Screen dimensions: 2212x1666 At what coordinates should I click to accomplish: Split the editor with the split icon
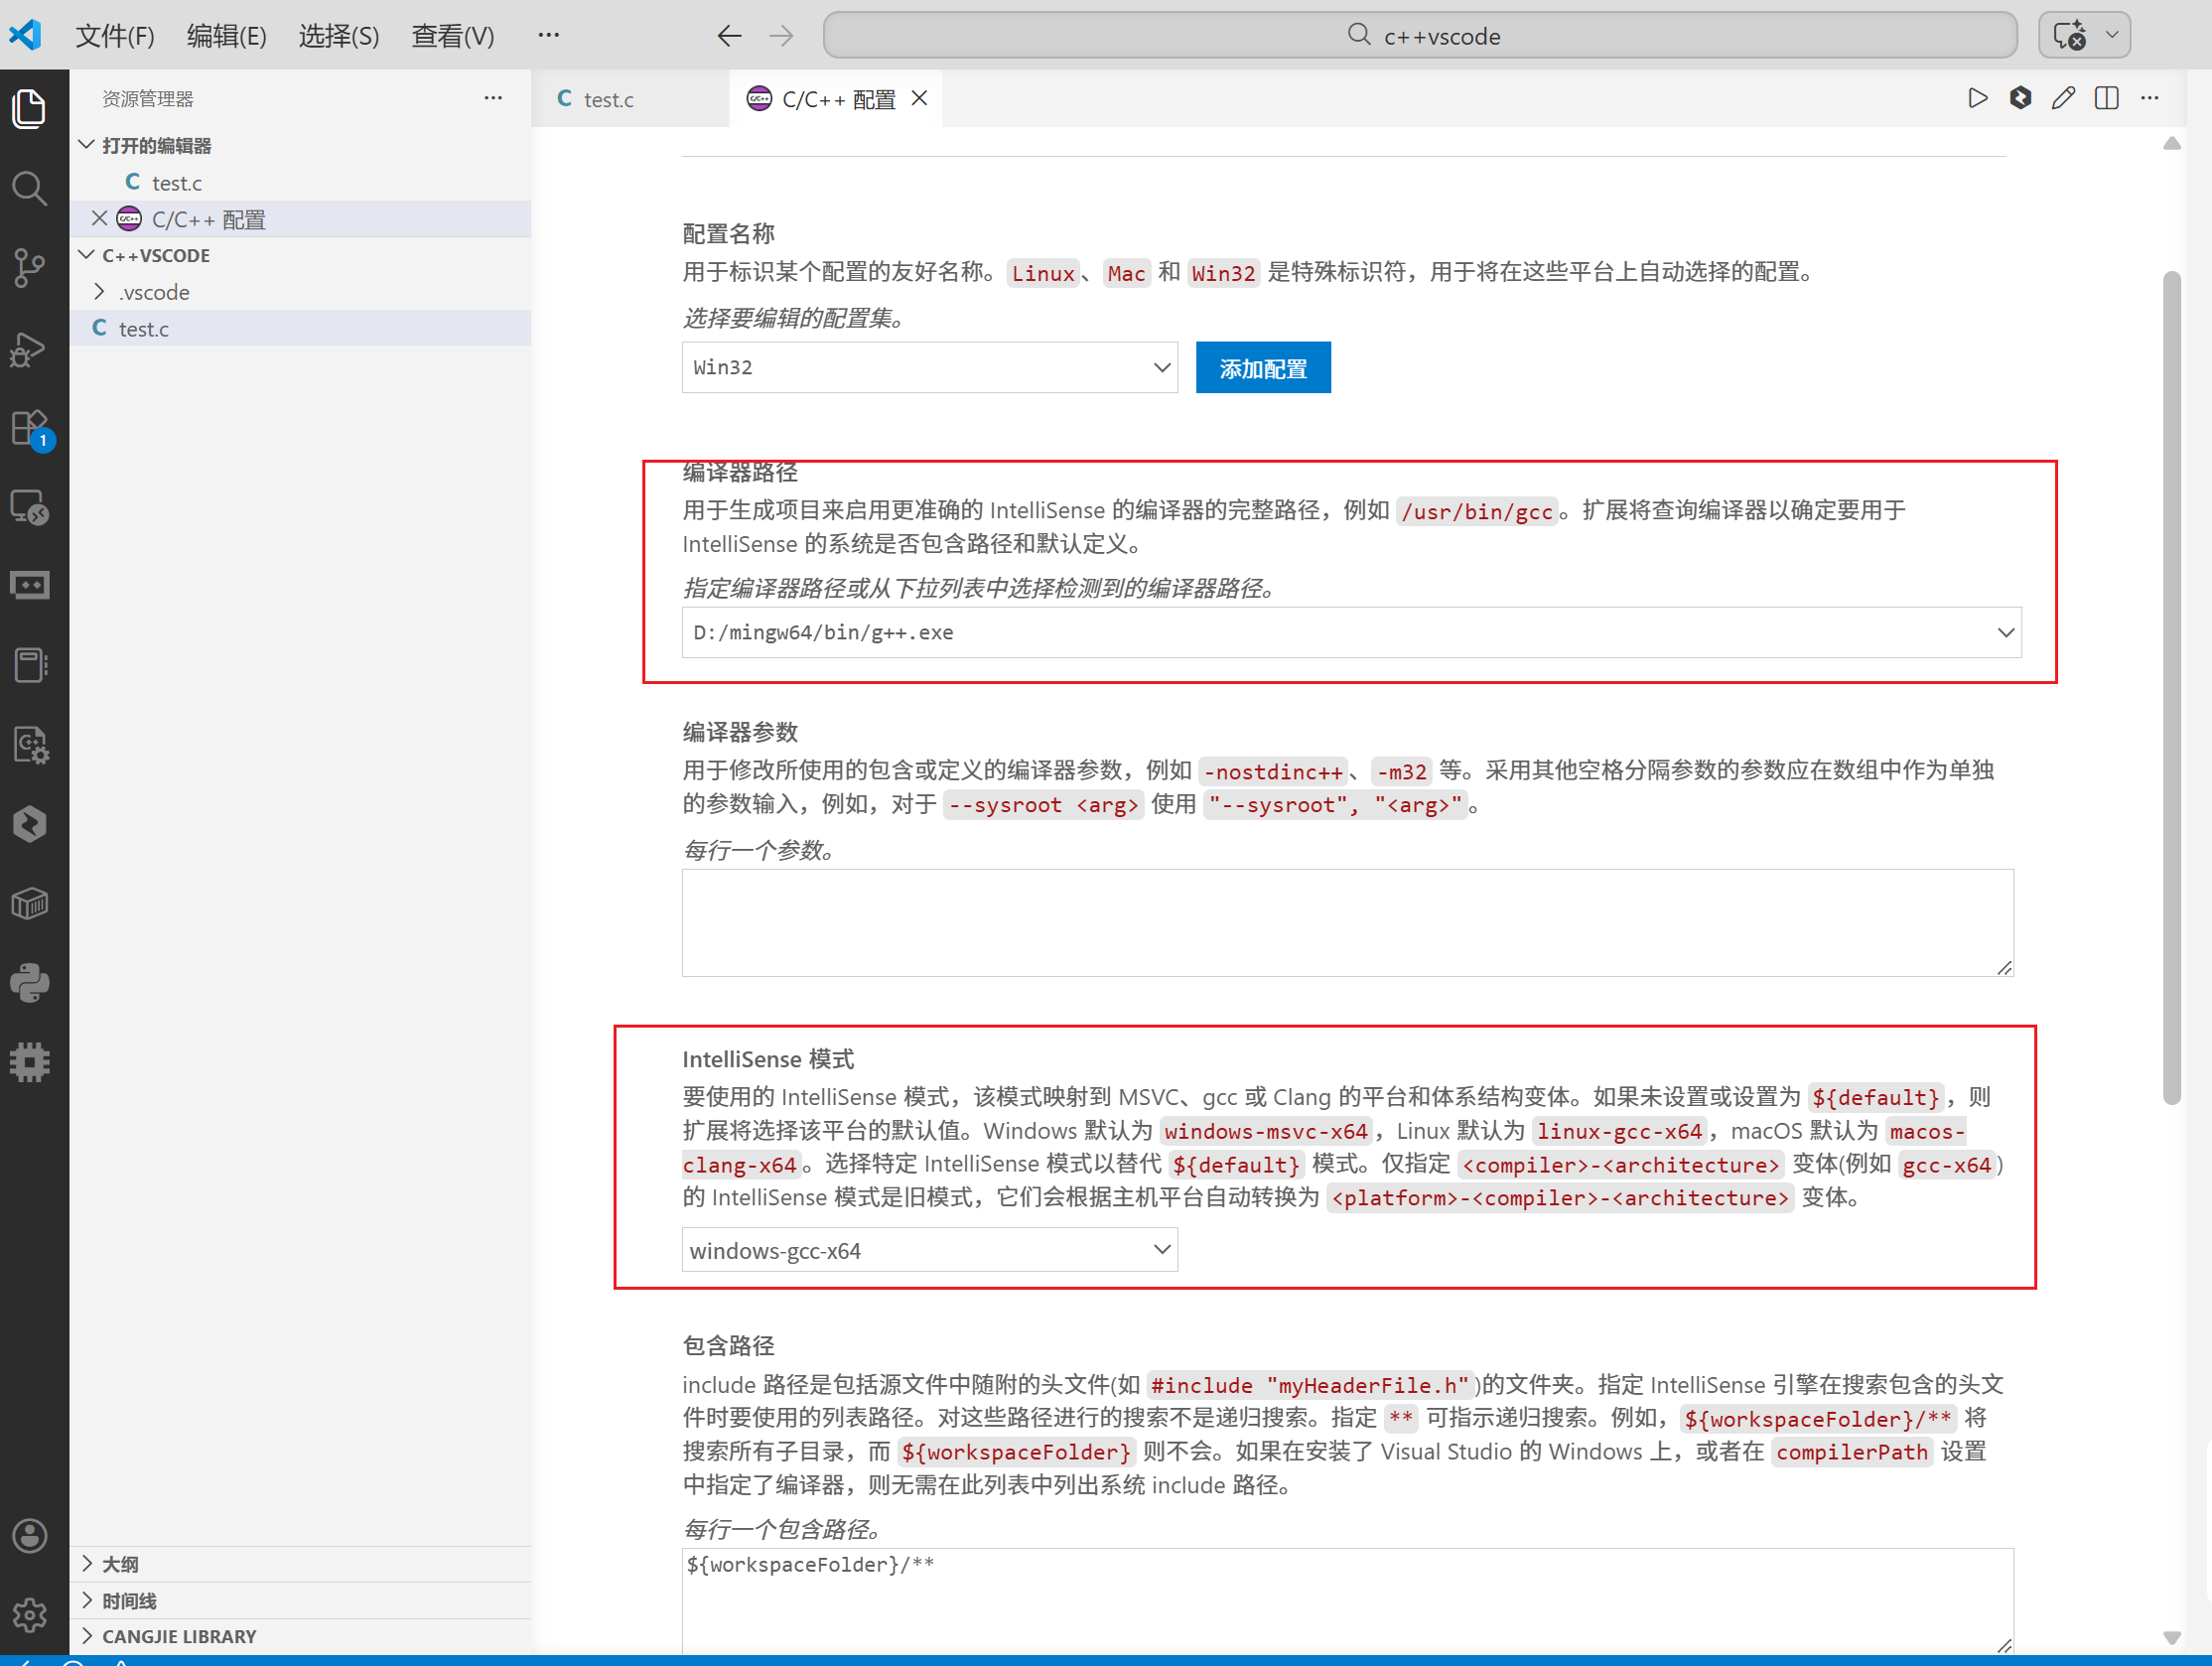point(2106,98)
